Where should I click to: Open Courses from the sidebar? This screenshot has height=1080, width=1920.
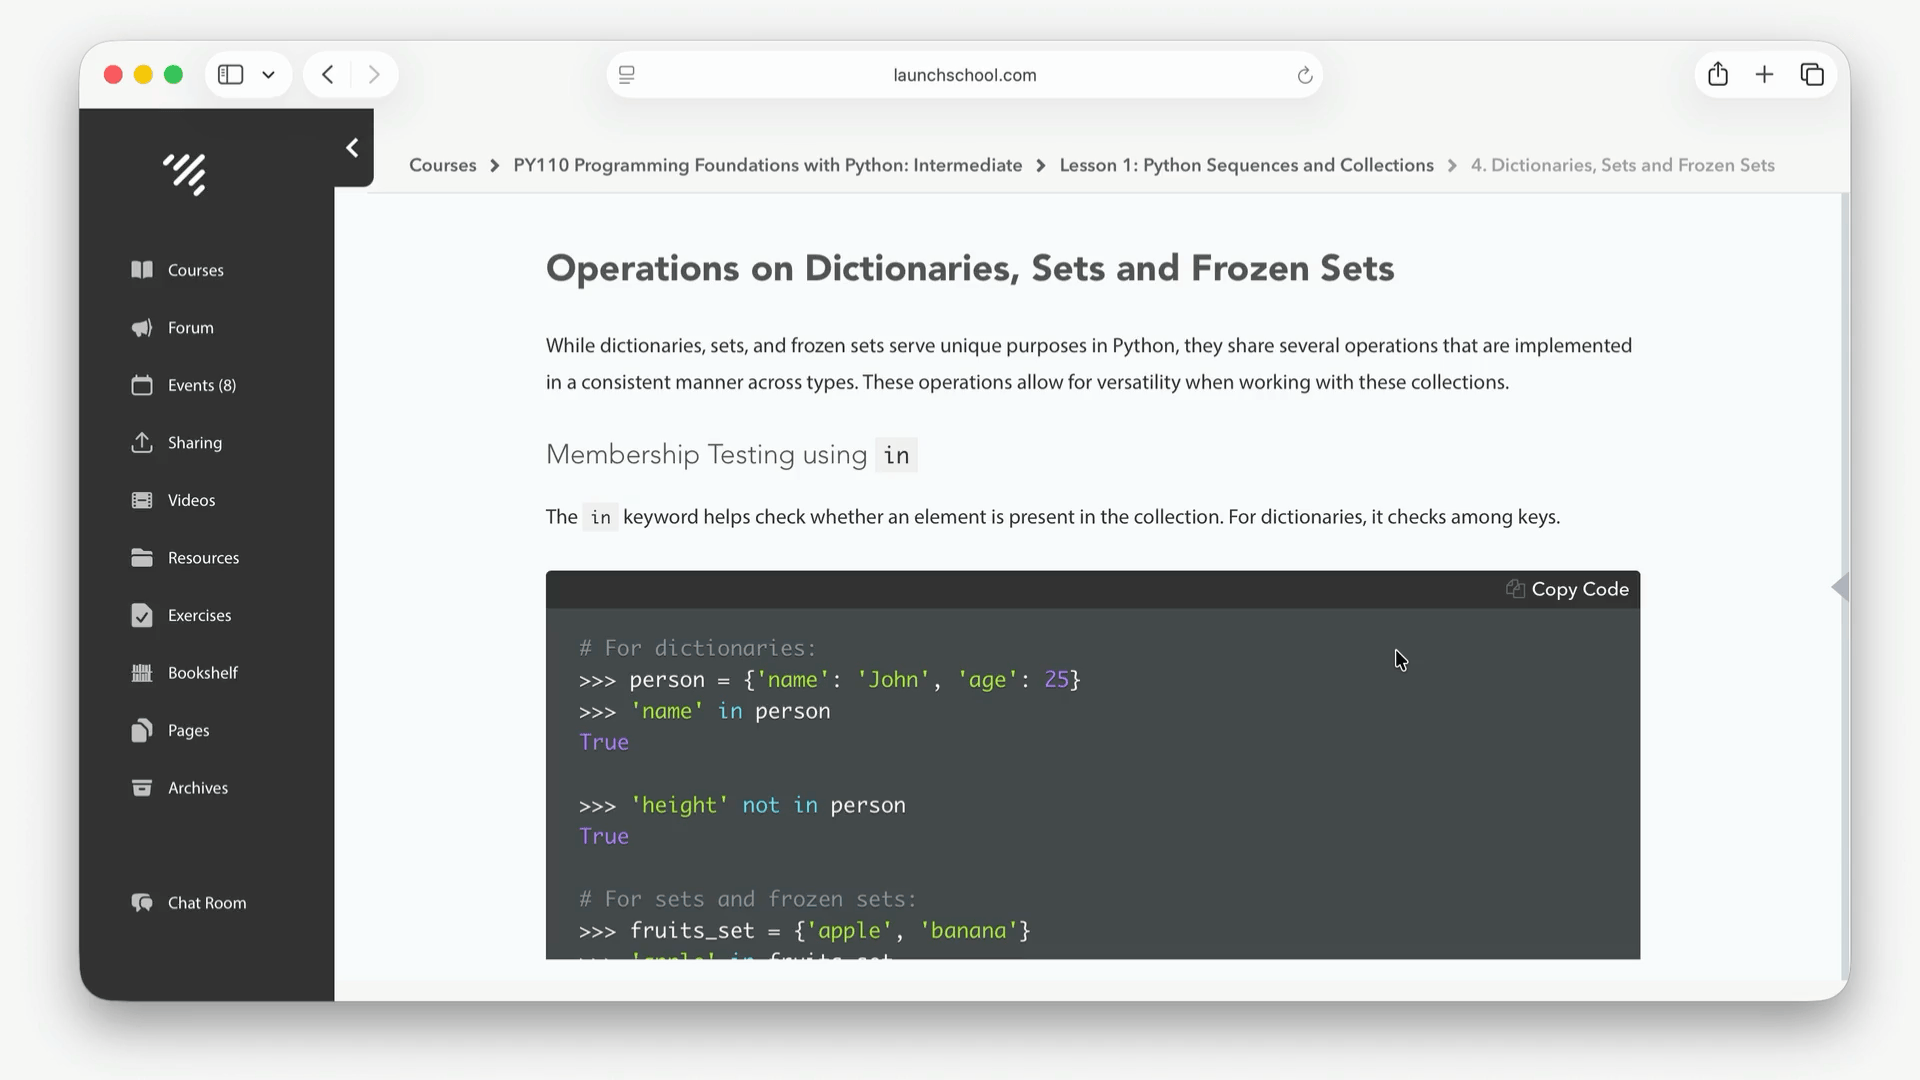195,270
